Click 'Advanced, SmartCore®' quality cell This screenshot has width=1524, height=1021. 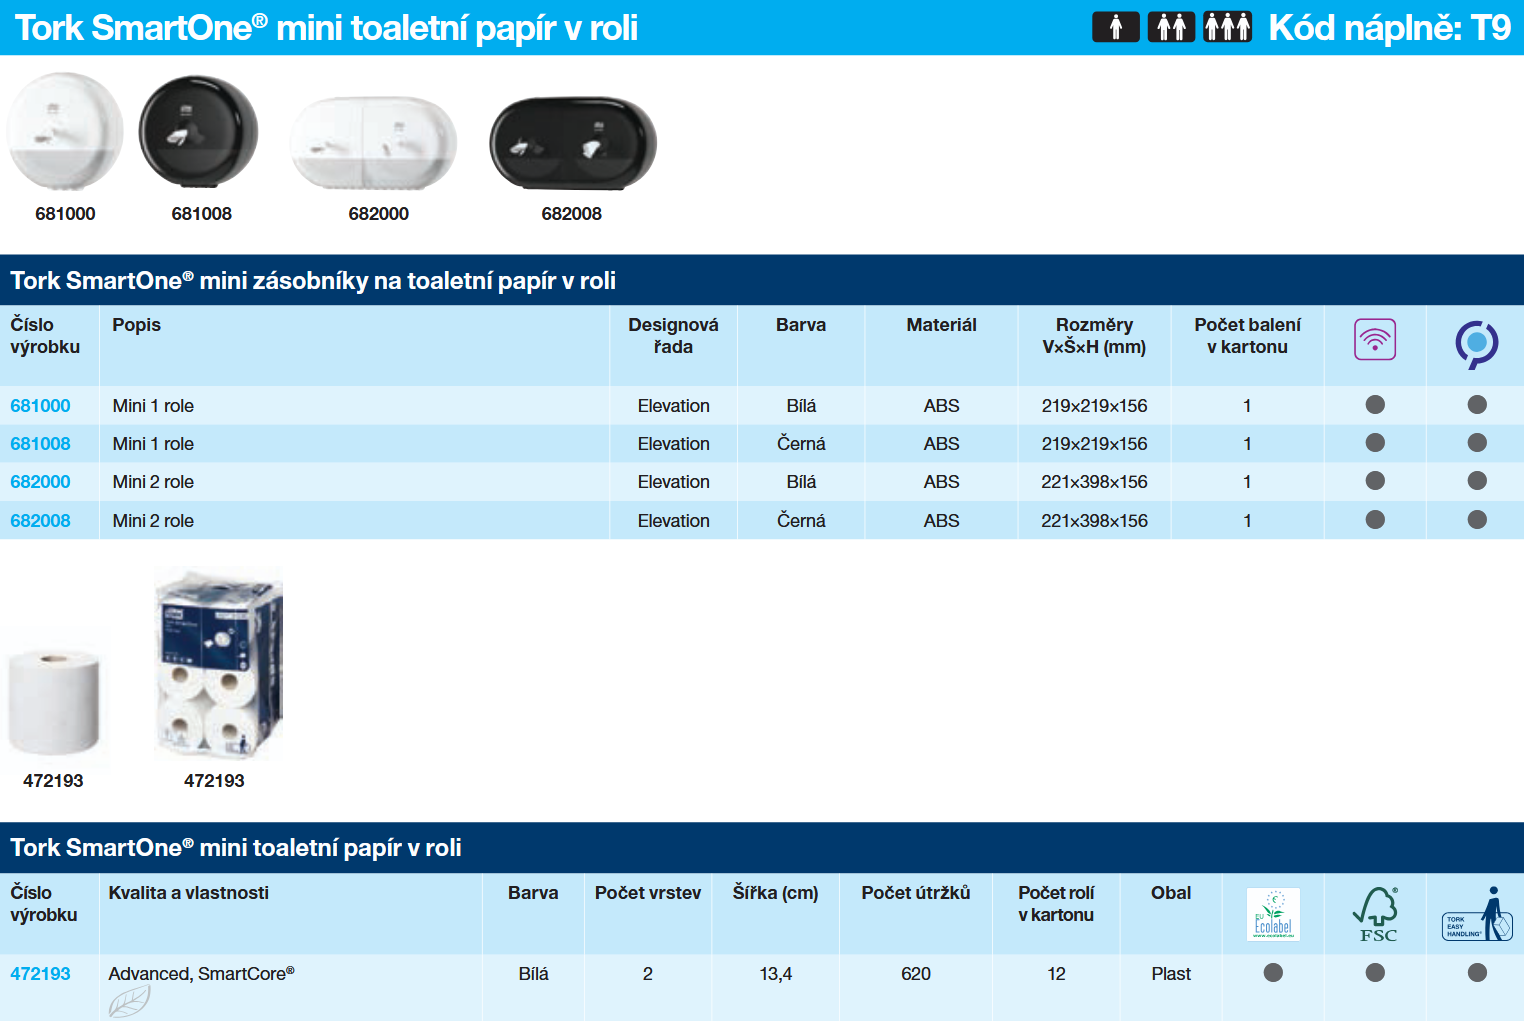201,973
